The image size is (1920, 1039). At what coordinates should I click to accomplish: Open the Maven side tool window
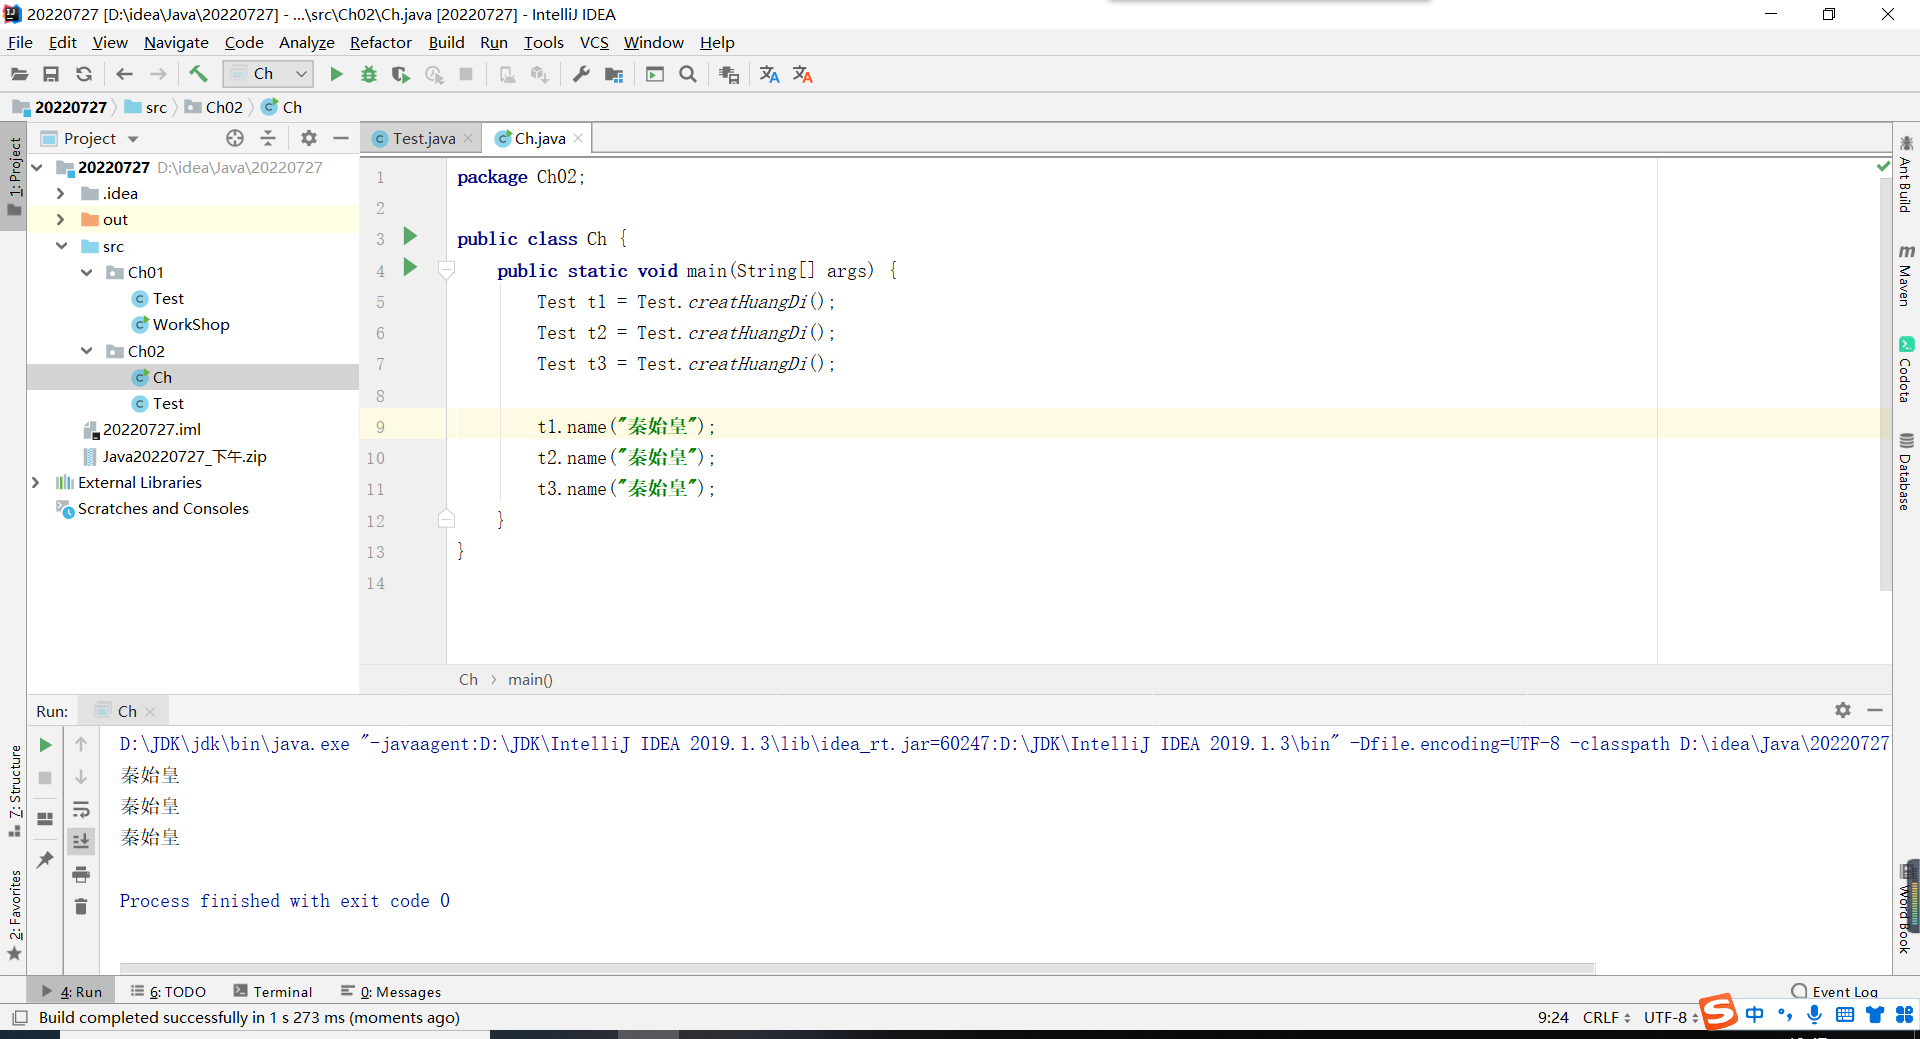1906,274
